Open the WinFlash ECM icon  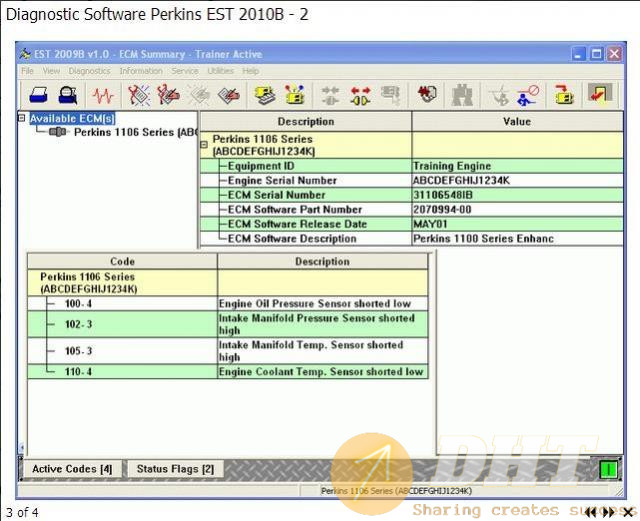pos(564,95)
